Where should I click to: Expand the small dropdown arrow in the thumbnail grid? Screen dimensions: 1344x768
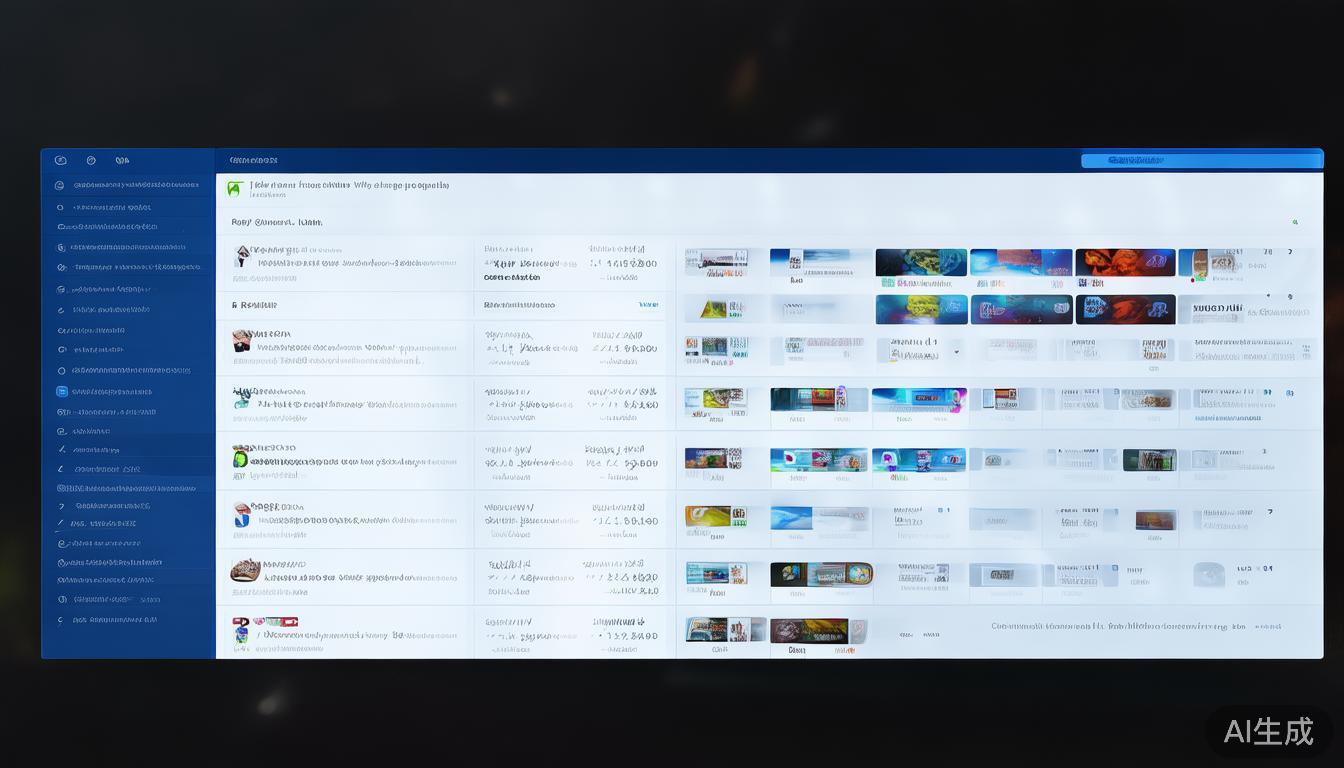tap(957, 352)
